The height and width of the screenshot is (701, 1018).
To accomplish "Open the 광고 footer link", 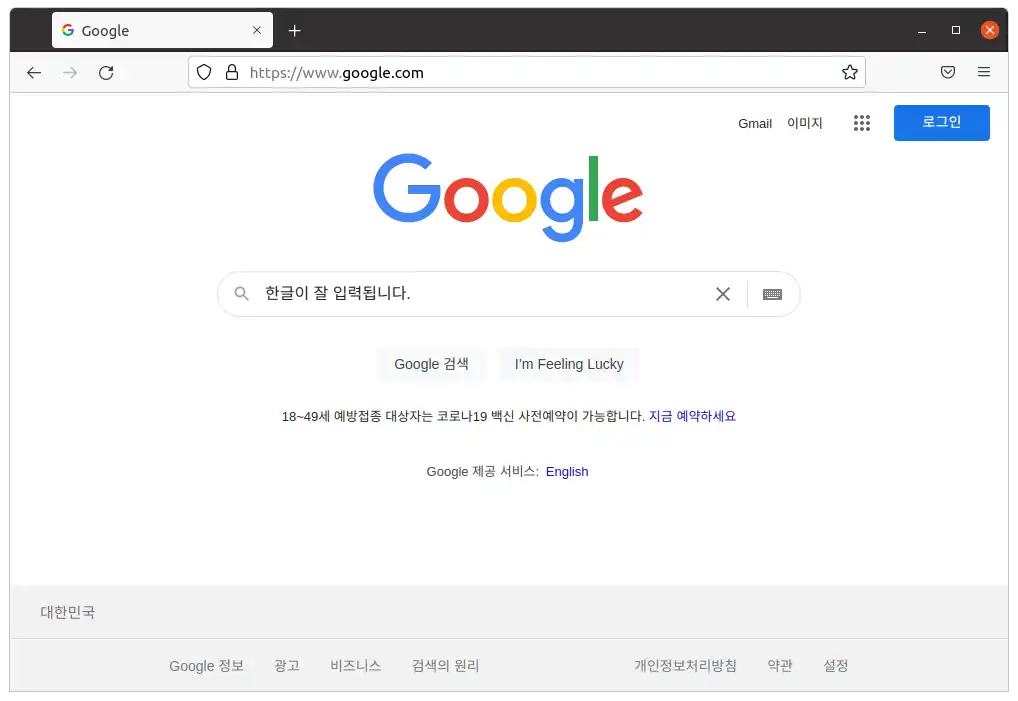I will 286,666.
